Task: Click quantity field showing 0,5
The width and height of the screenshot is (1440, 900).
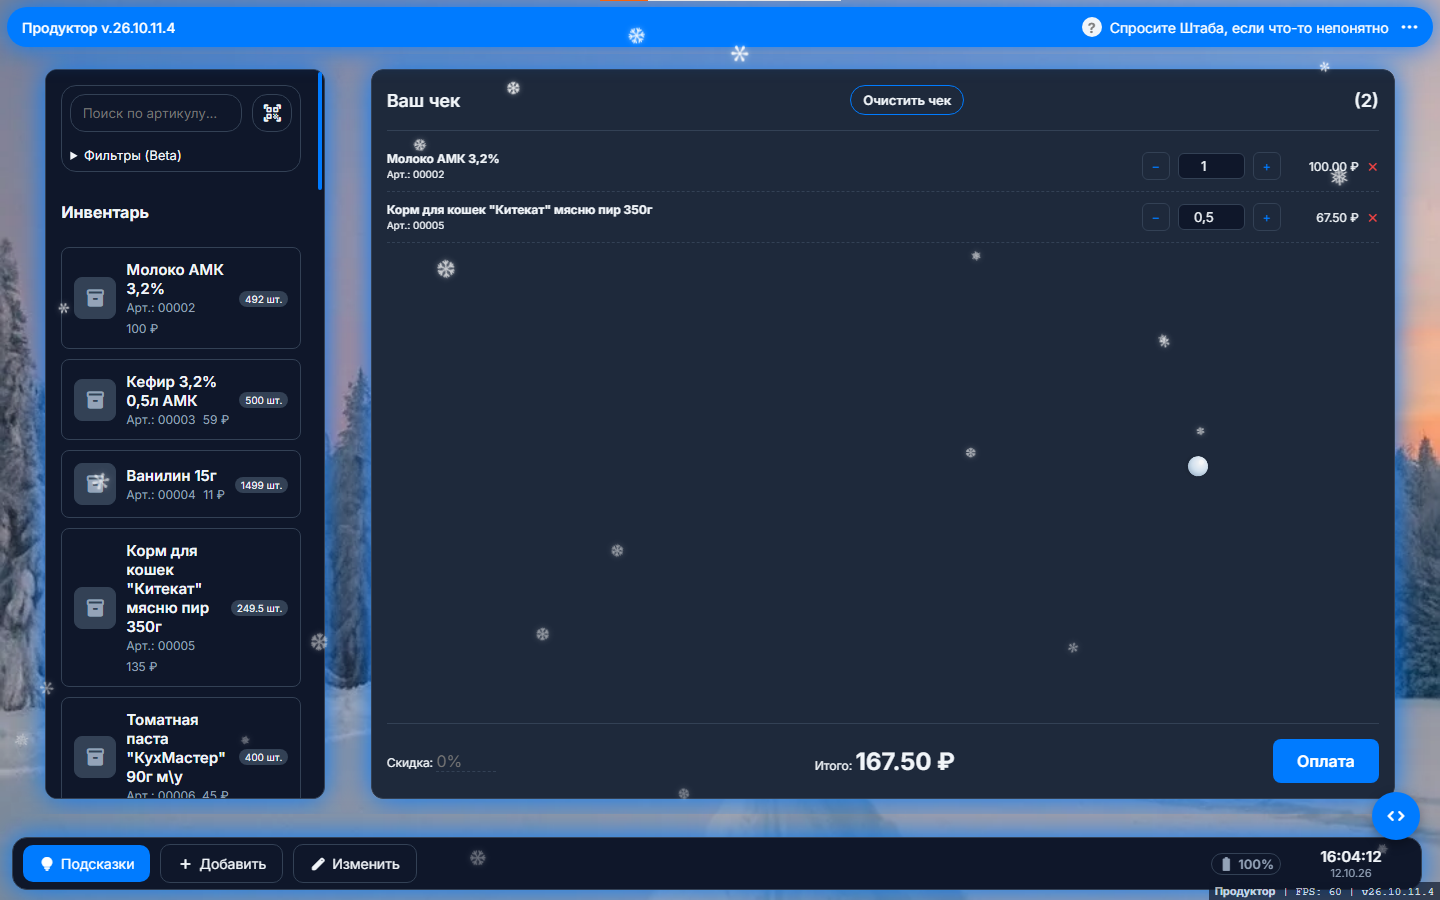Action: click(x=1211, y=218)
